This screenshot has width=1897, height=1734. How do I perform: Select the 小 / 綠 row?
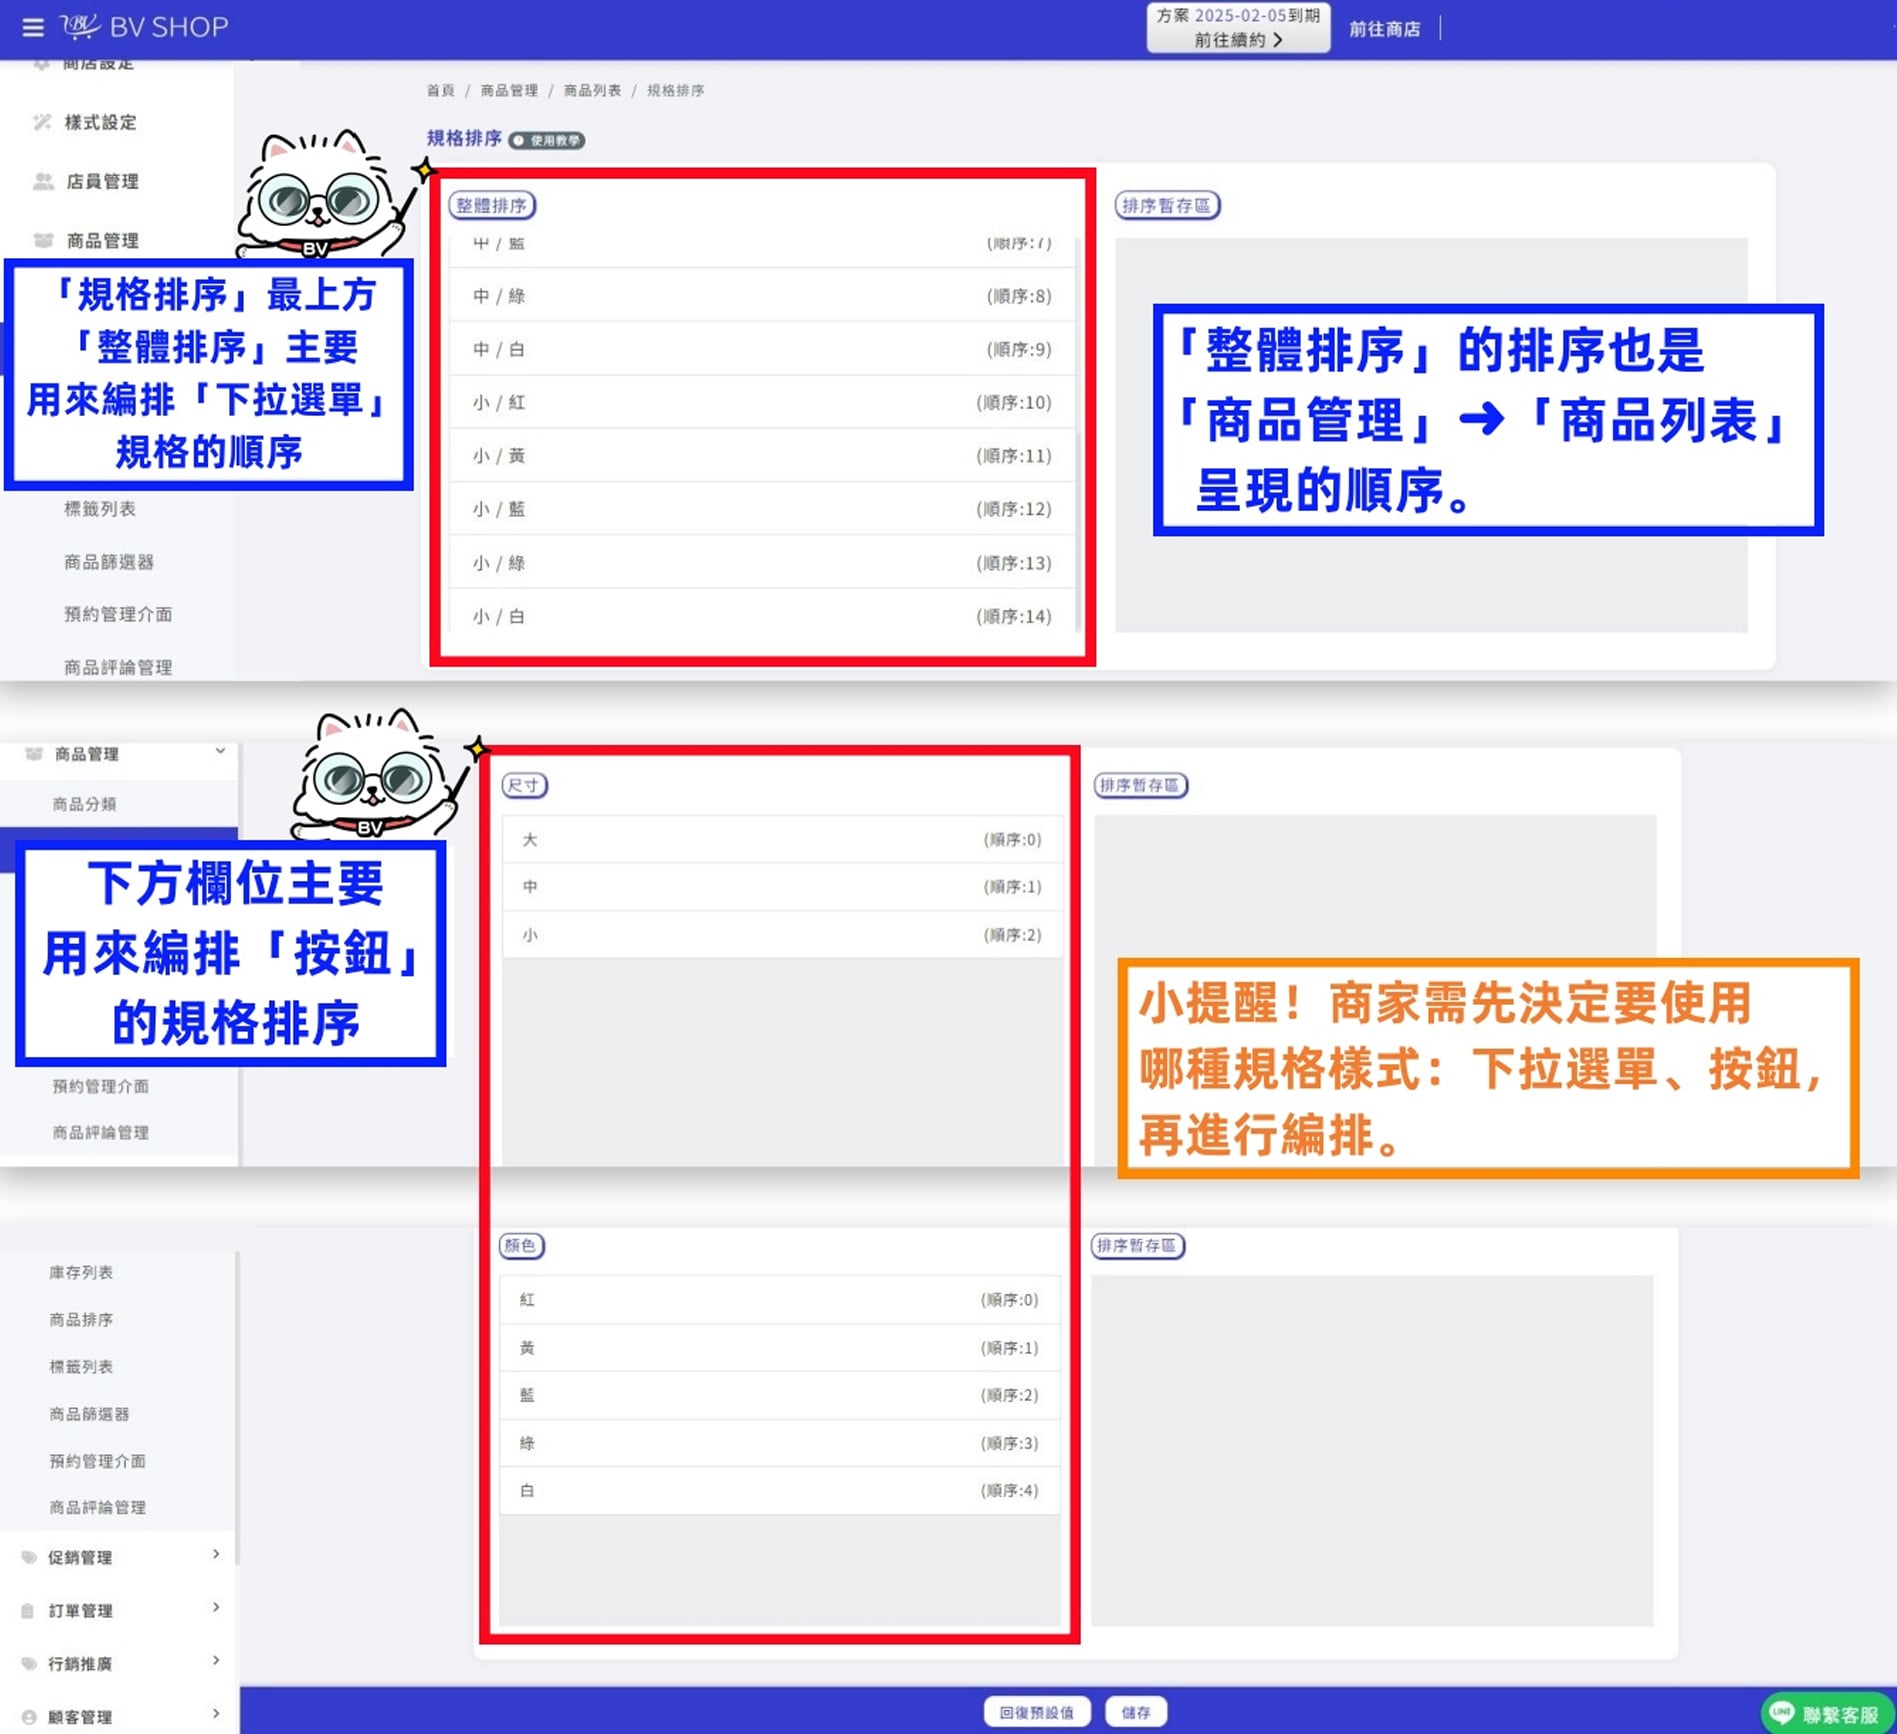tap(761, 562)
